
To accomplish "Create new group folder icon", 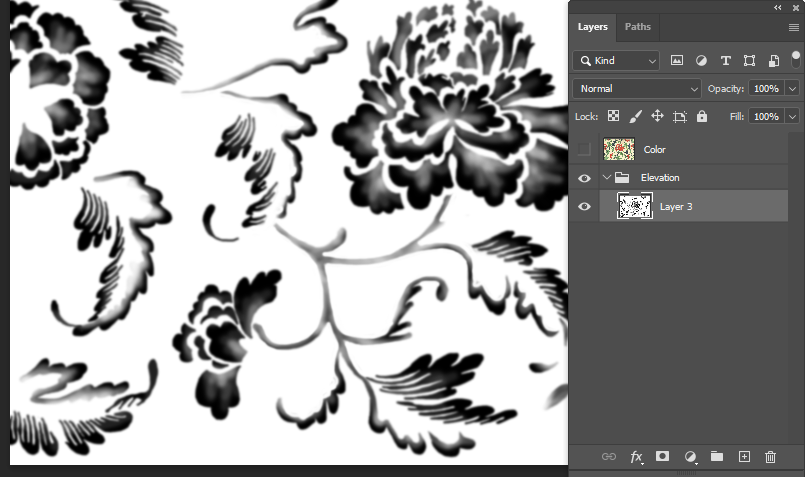I will pyautogui.click(x=717, y=456).
